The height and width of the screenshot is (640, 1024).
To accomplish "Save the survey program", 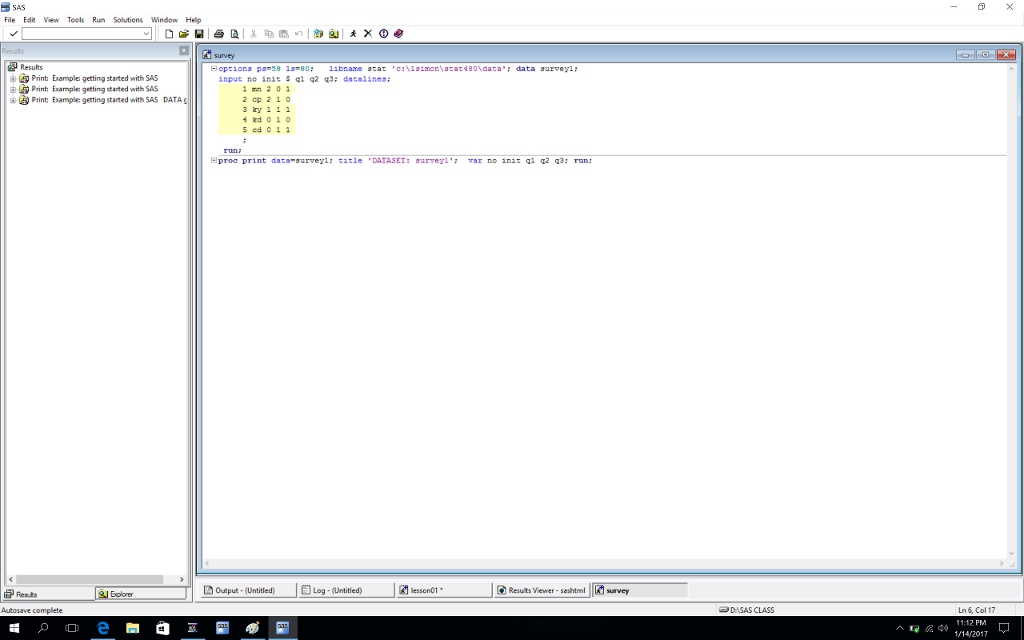I will tap(200, 33).
